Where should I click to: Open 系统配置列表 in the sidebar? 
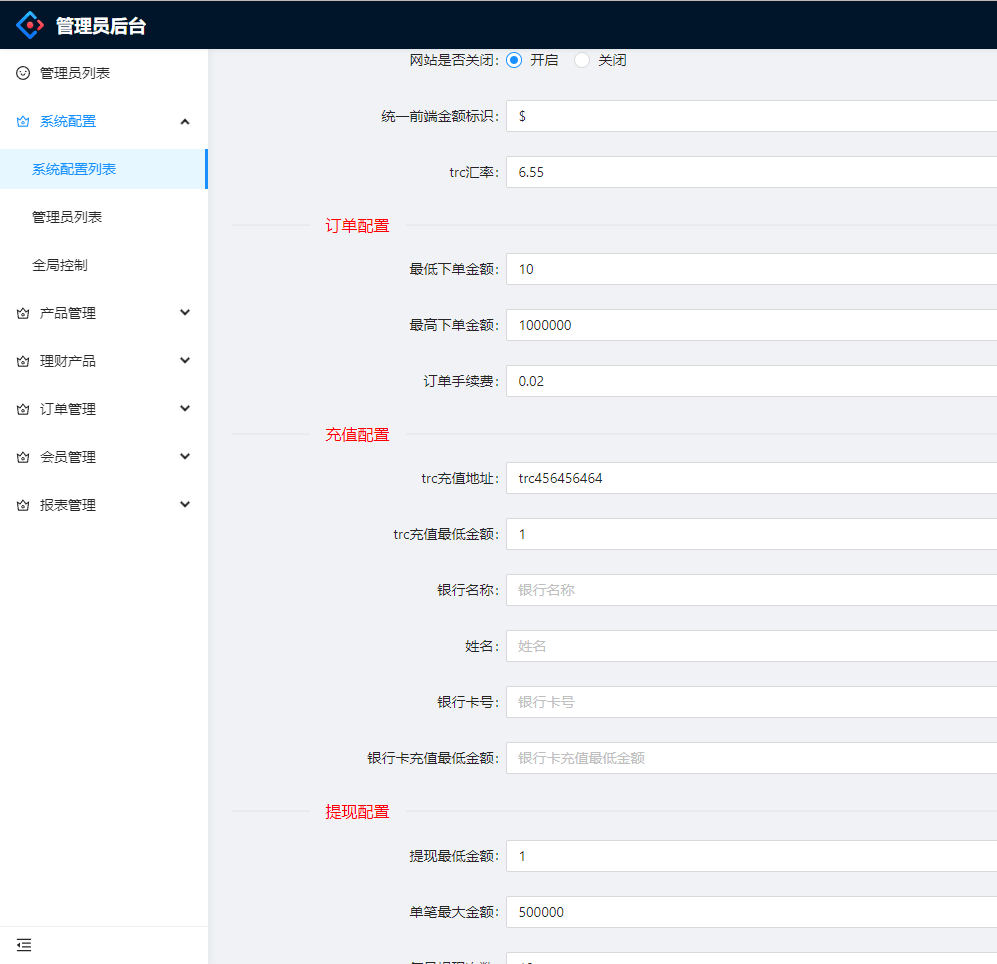(x=74, y=169)
